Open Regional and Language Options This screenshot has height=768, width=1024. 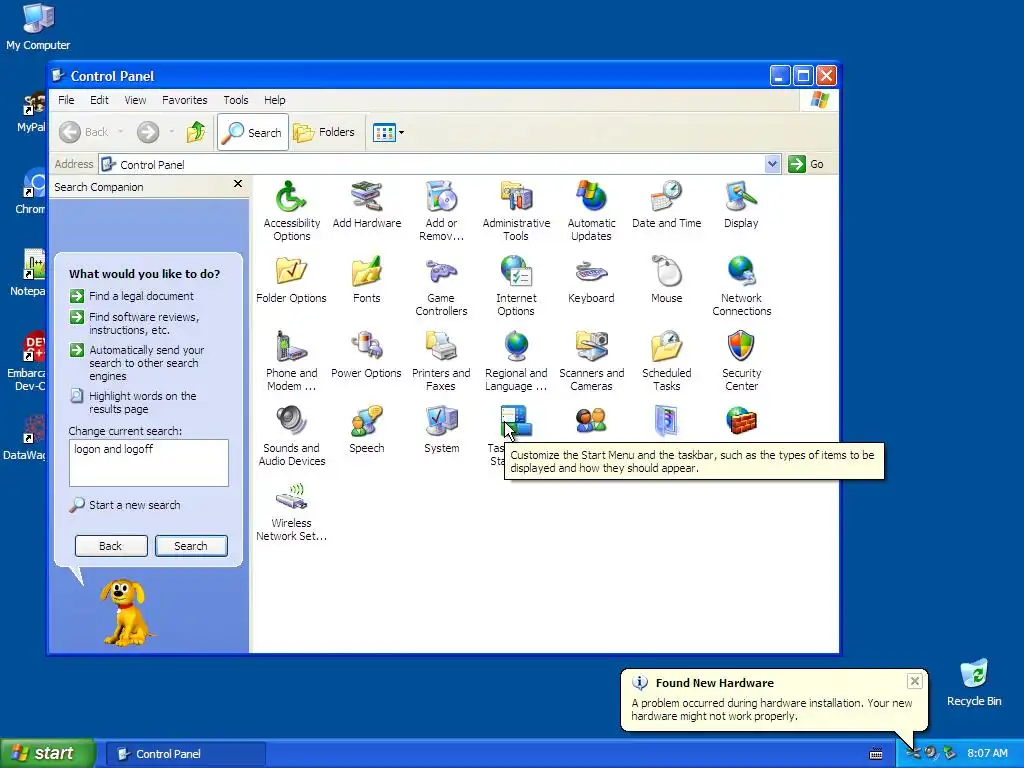click(516, 360)
